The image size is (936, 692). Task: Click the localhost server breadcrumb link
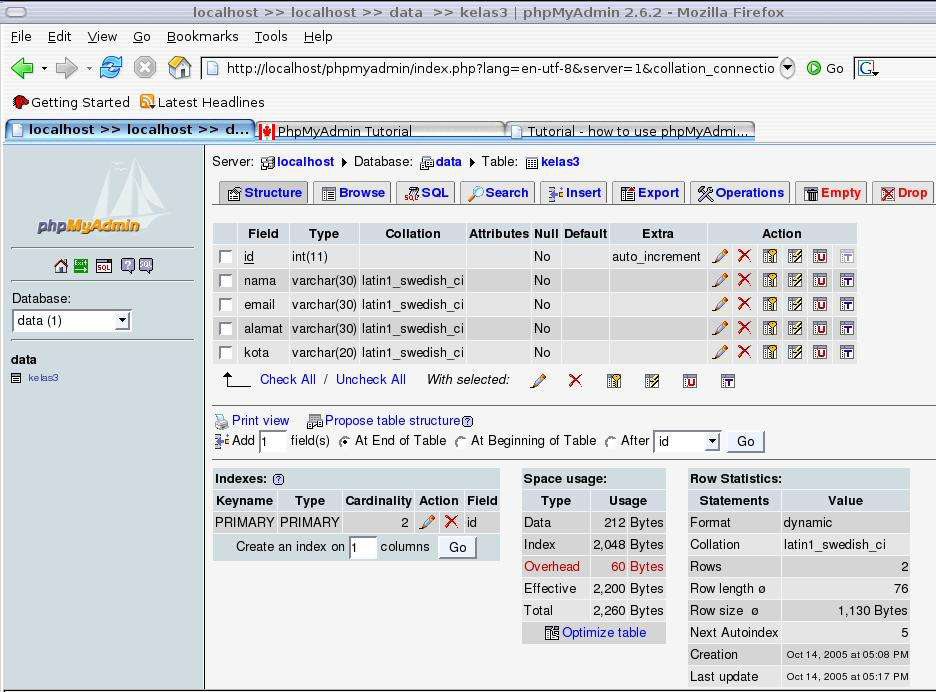pos(306,162)
